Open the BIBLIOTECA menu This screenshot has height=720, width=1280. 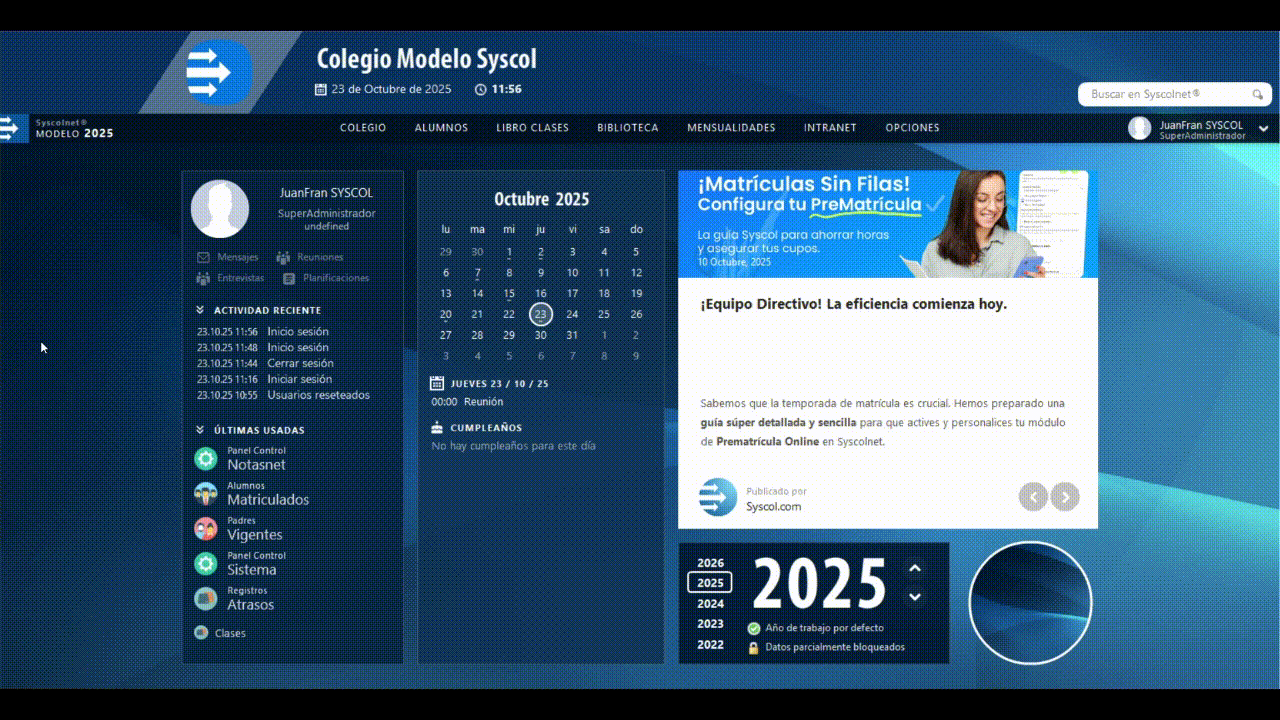tap(628, 128)
